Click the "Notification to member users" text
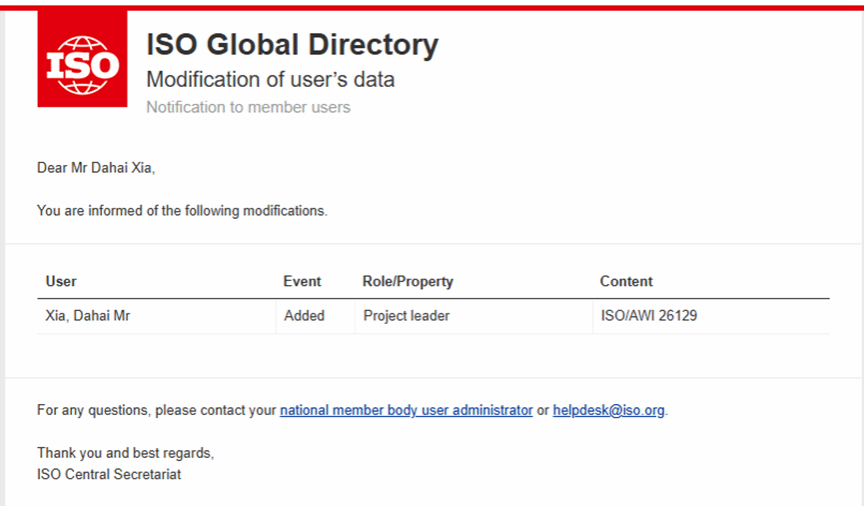Image resolution: width=864 pixels, height=506 pixels. coord(248,107)
